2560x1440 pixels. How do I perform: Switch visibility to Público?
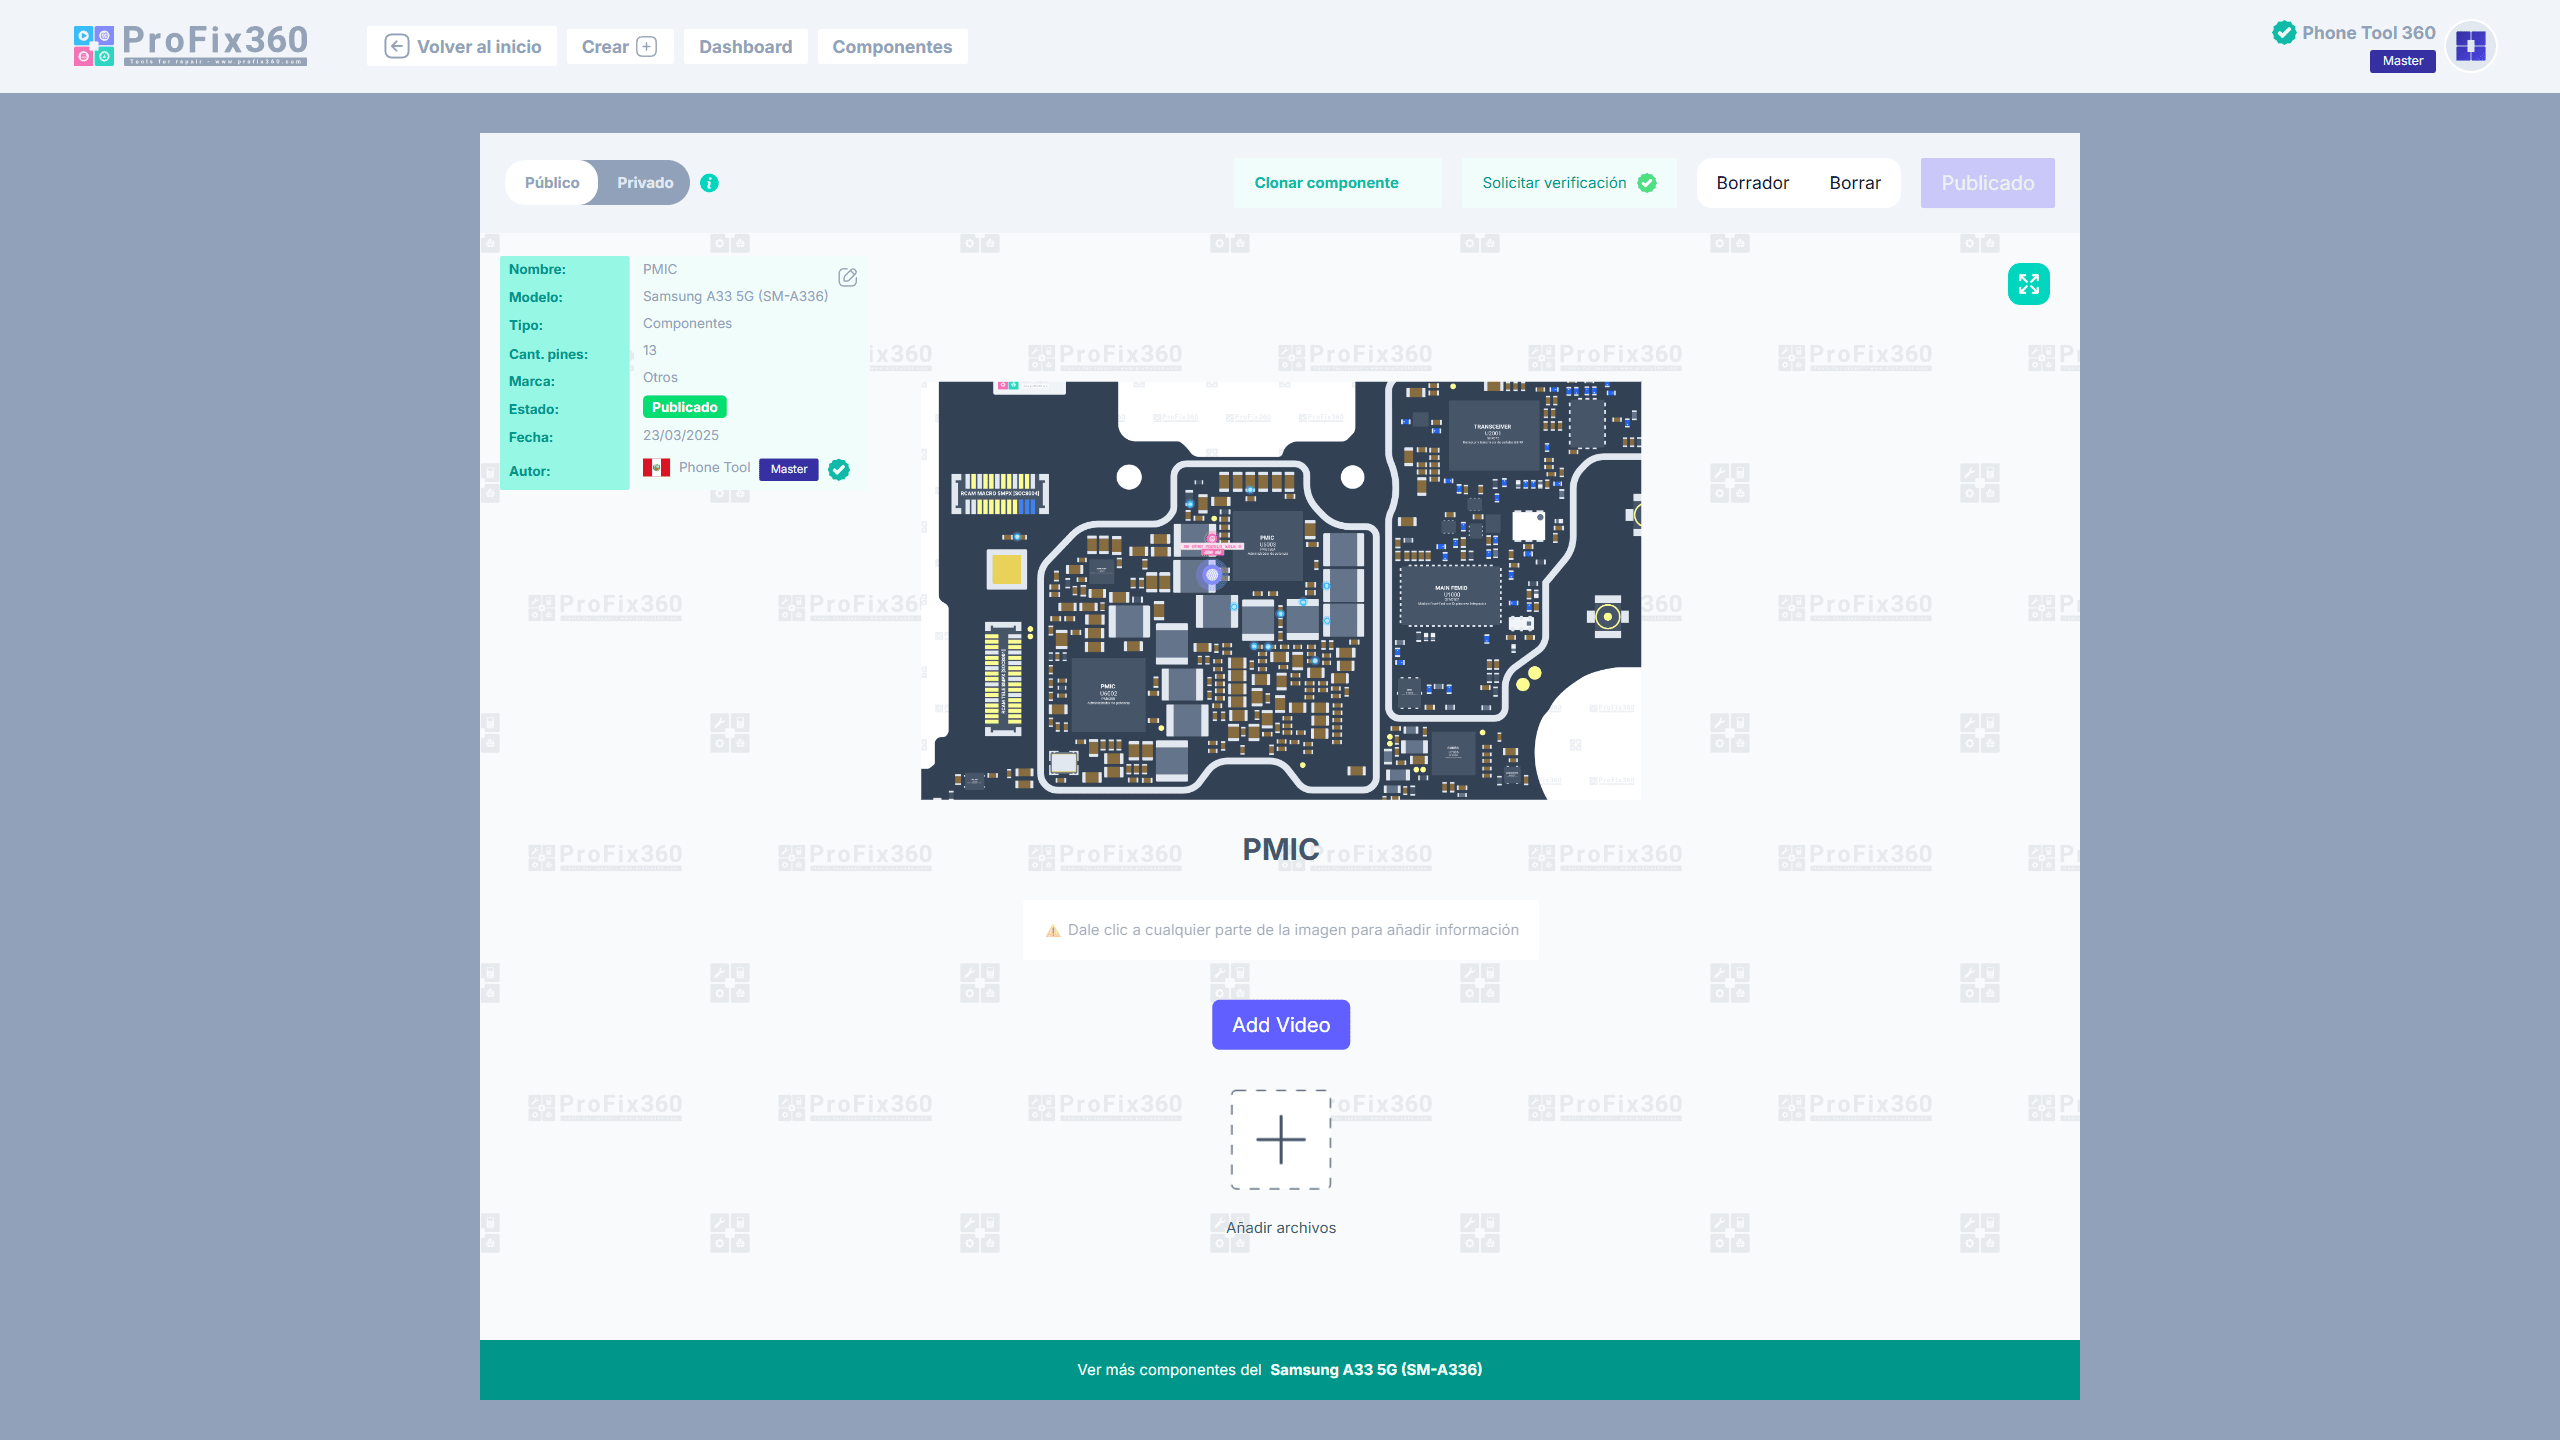(x=552, y=183)
